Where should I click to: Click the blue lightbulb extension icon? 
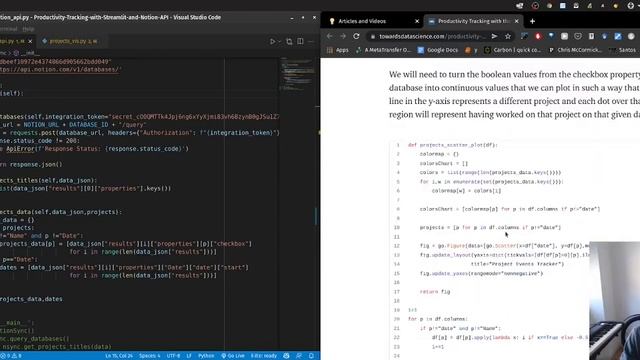[x=604, y=36]
